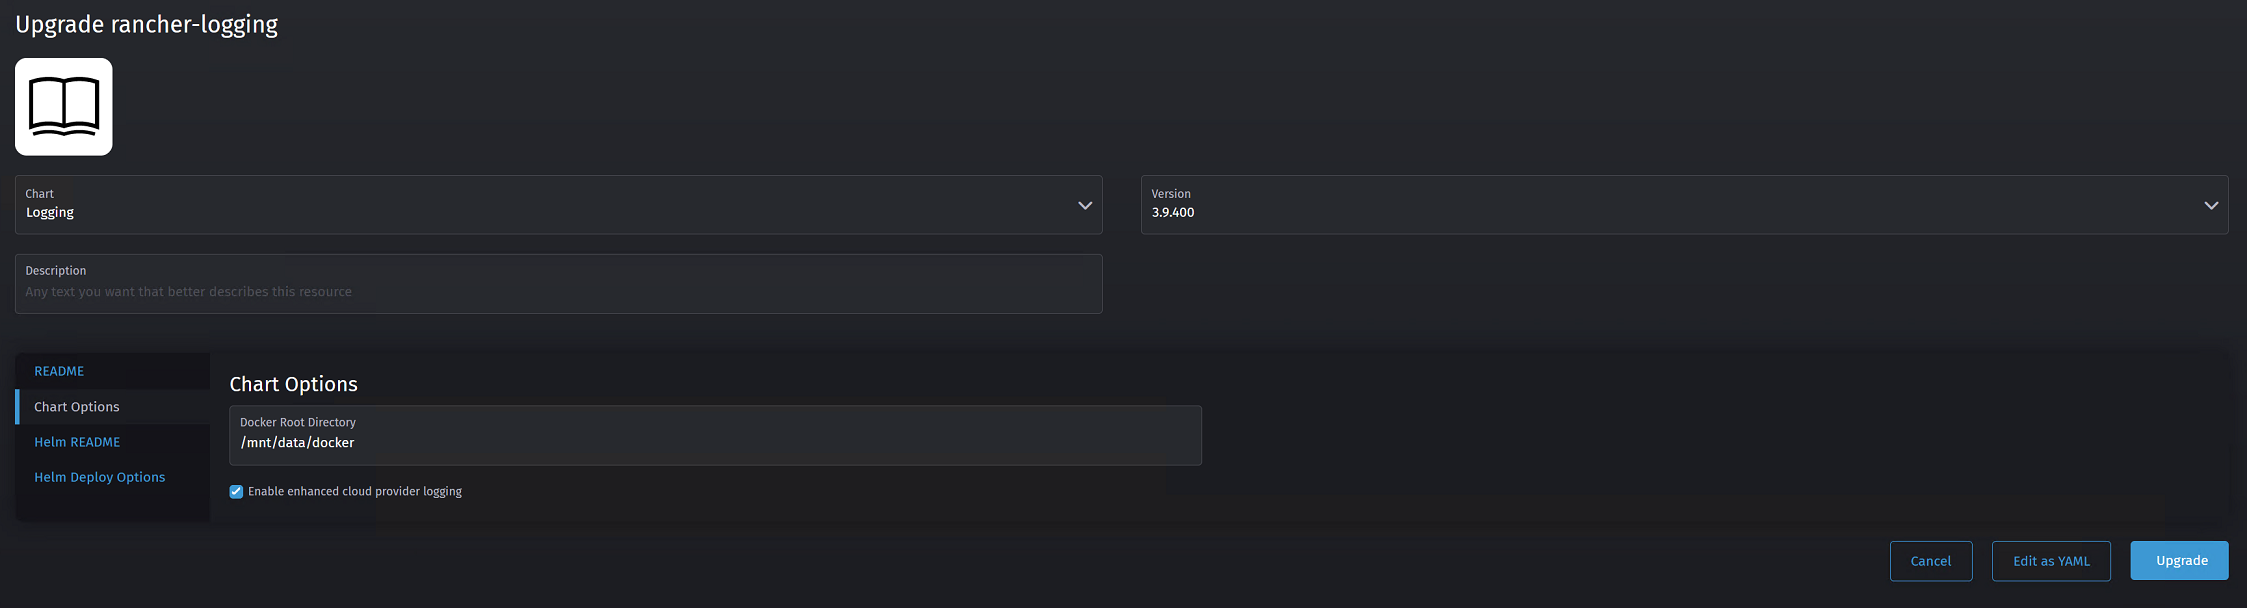Select the /mnt/data/docker path text
The width and height of the screenshot is (2247, 608).
click(297, 442)
